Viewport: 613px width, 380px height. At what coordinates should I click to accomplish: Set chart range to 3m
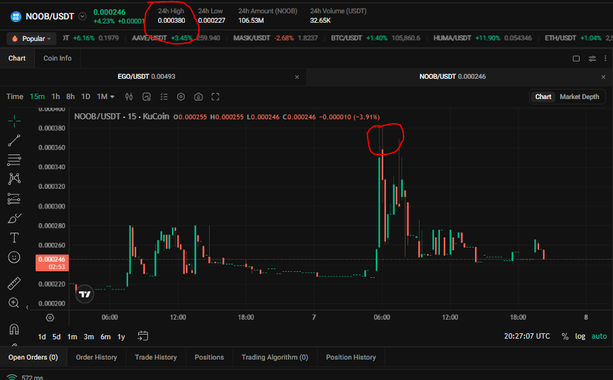[x=89, y=337]
